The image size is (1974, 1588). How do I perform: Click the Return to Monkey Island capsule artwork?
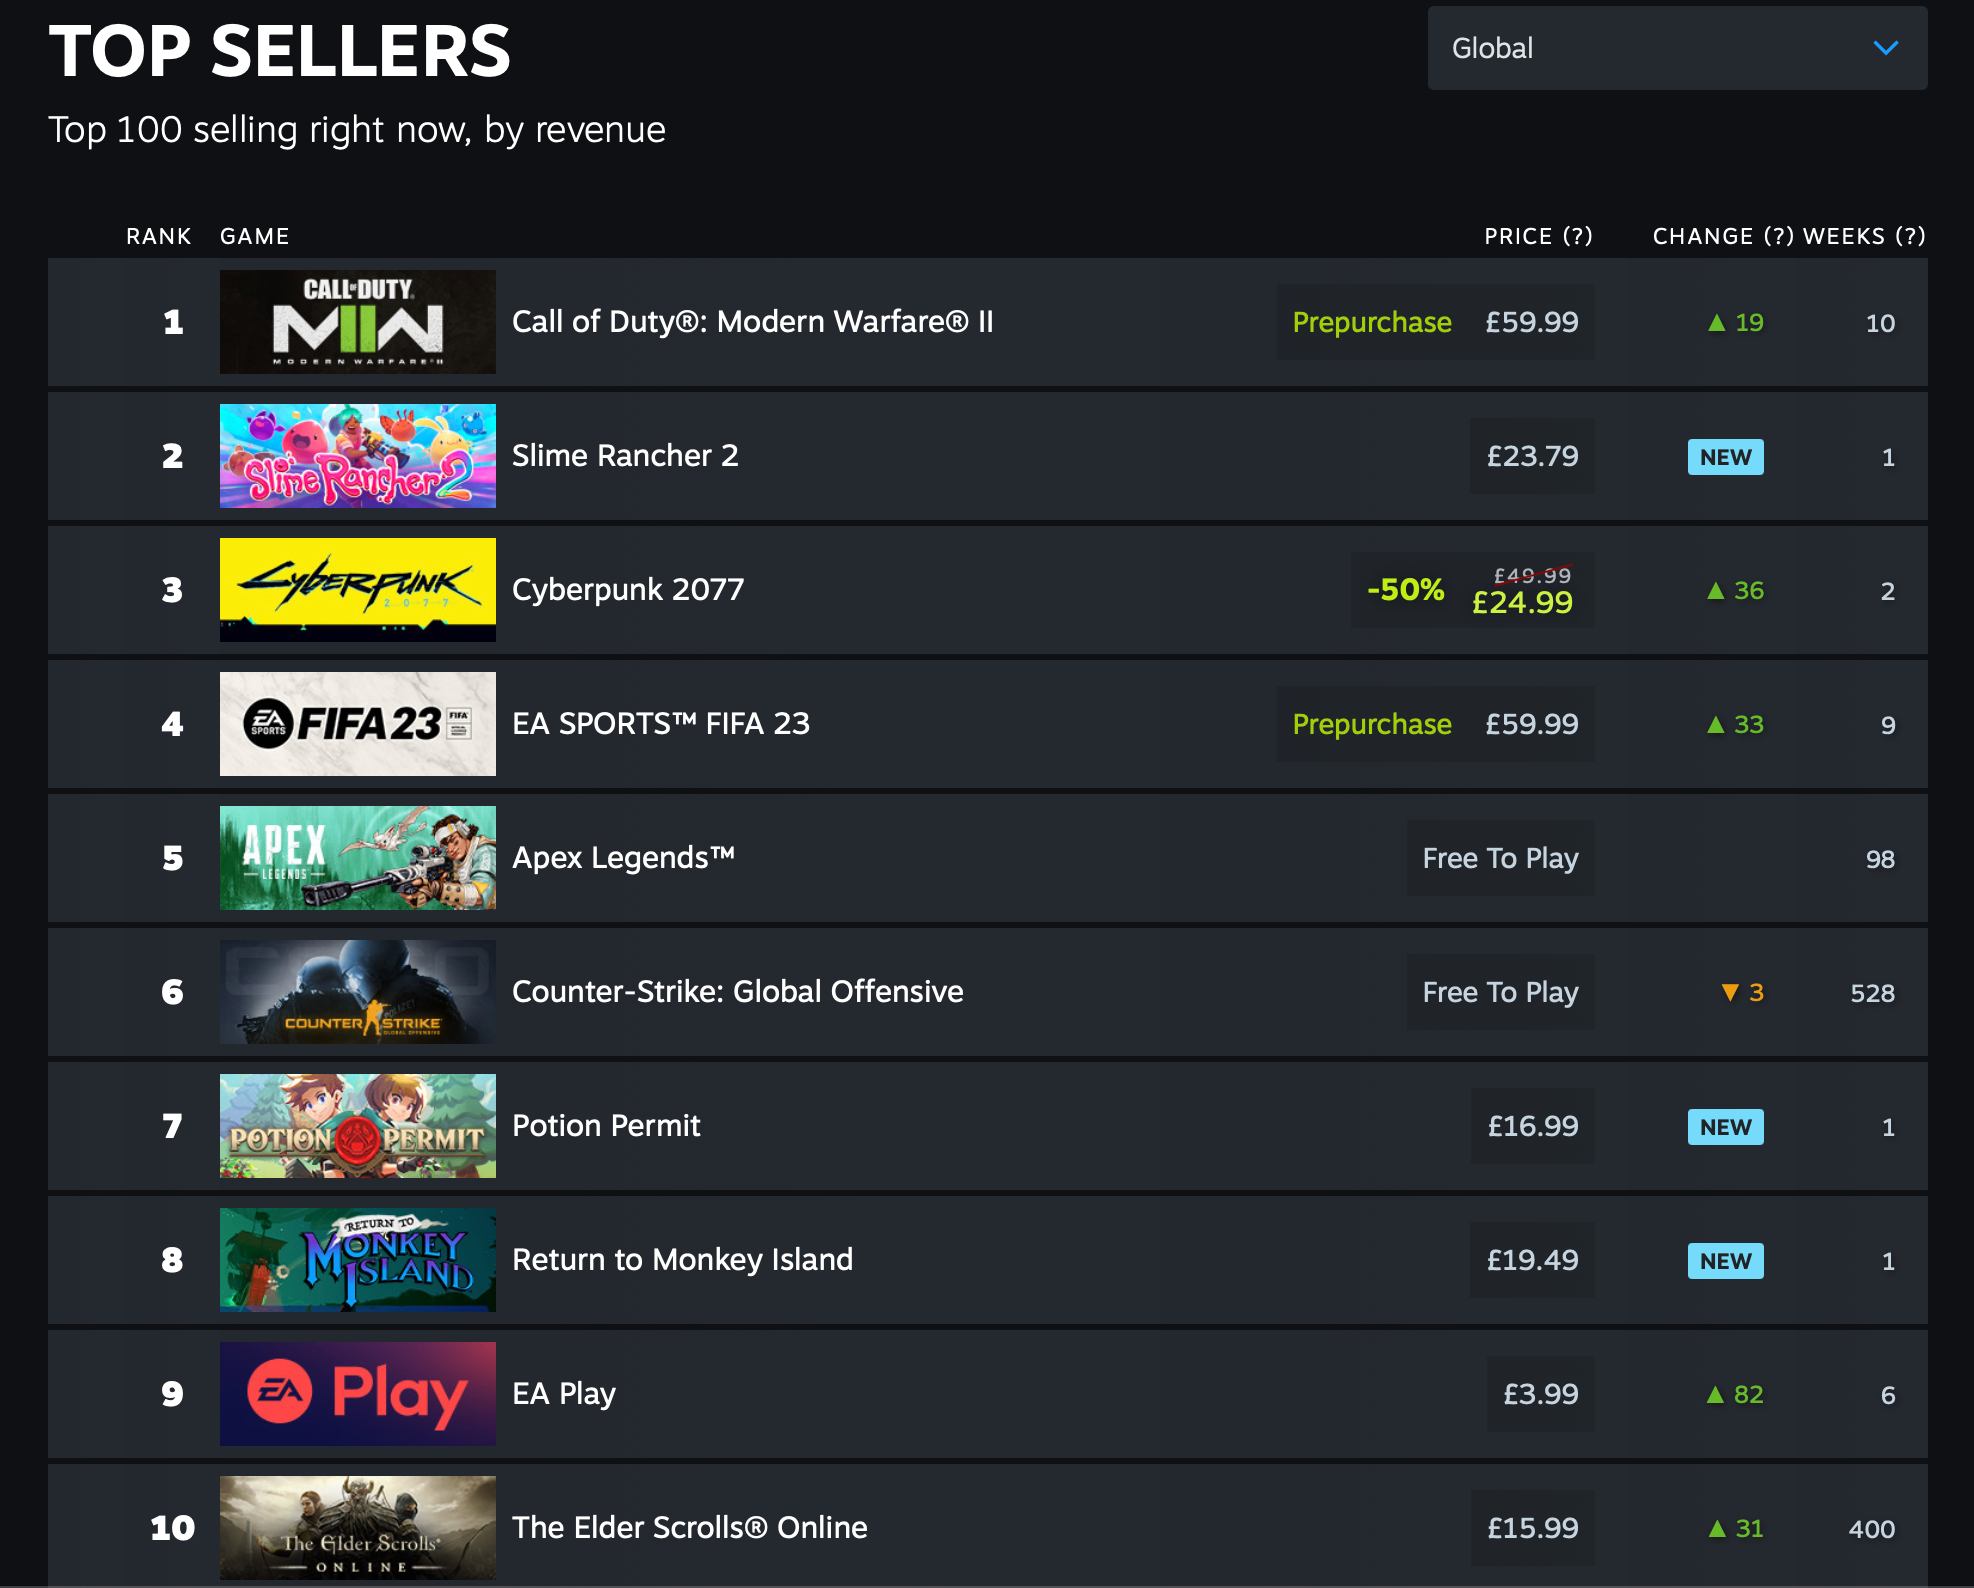(x=357, y=1260)
